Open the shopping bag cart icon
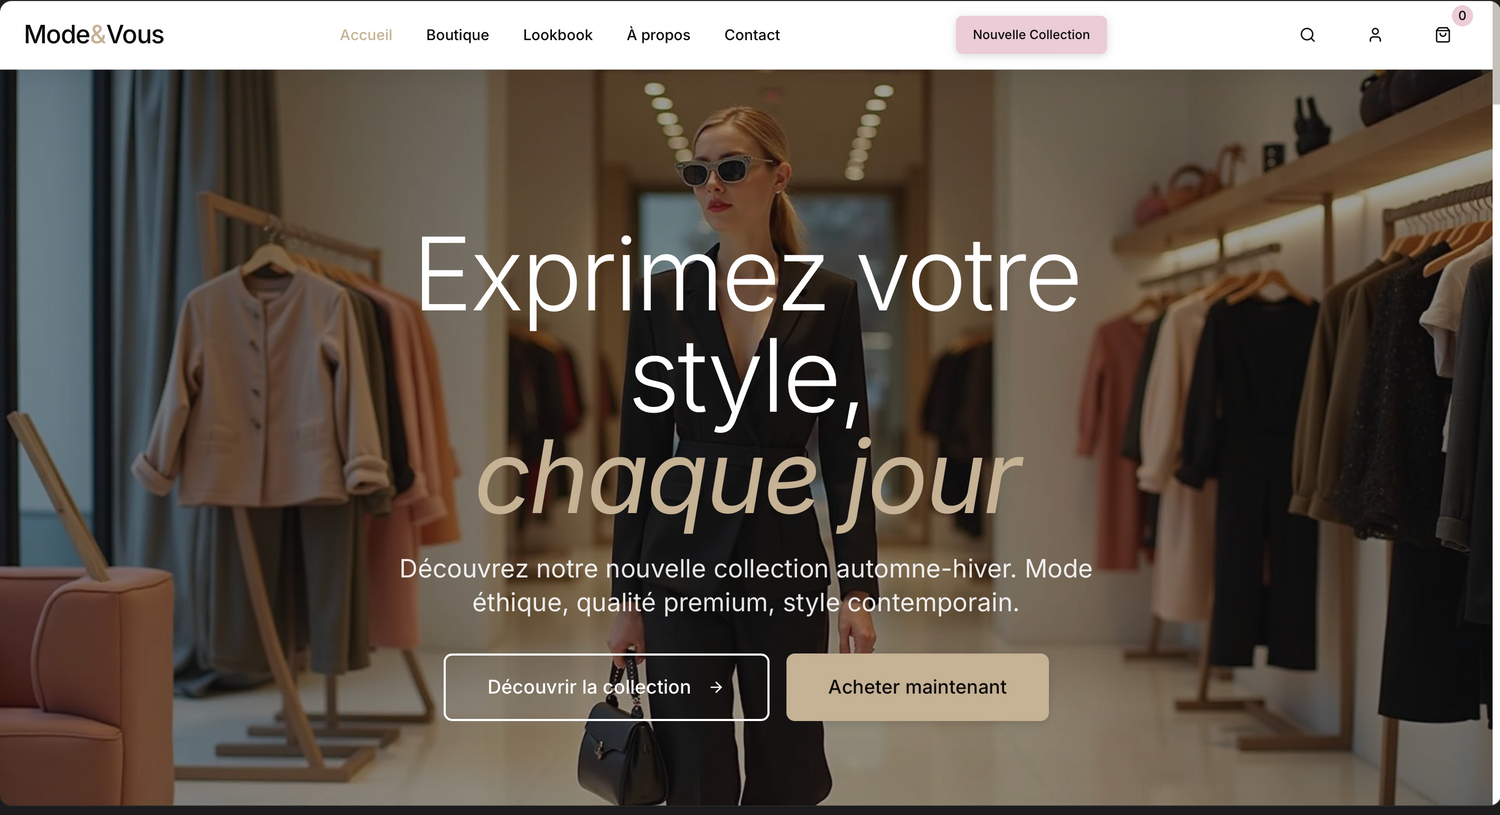Image resolution: width=1500 pixels, height=815 pixels. (1442, 35)
